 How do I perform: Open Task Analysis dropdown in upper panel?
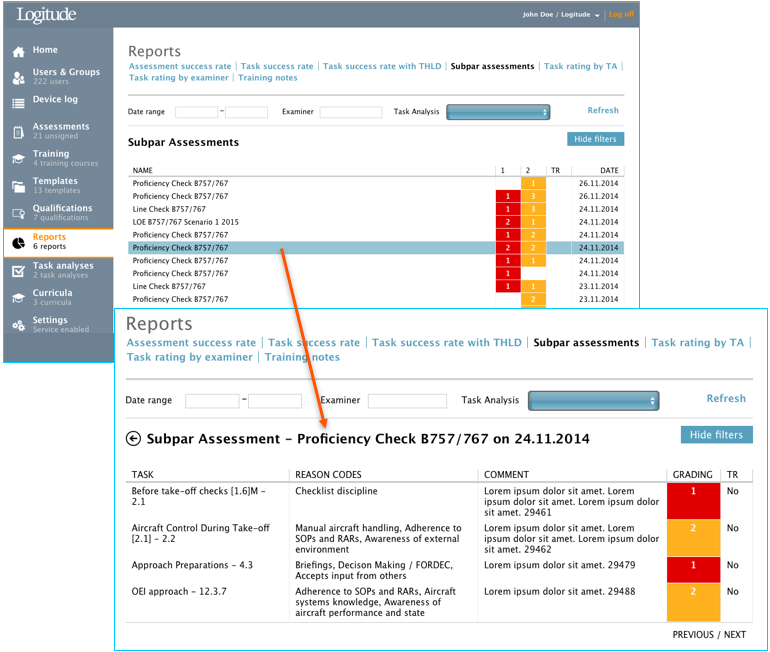[498, 112]
